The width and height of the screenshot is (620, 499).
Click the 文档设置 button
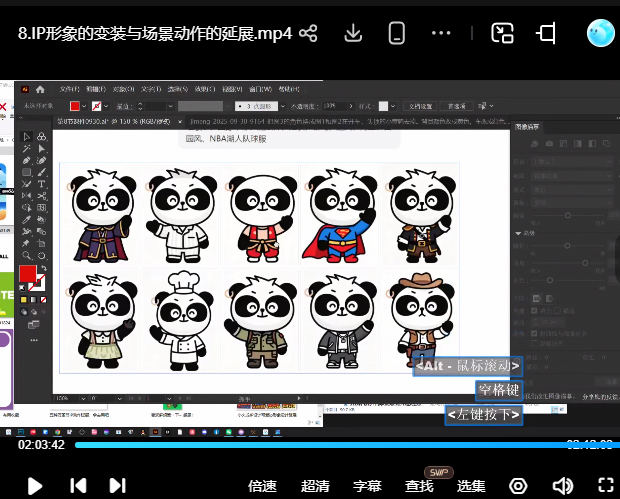[420, 106]
